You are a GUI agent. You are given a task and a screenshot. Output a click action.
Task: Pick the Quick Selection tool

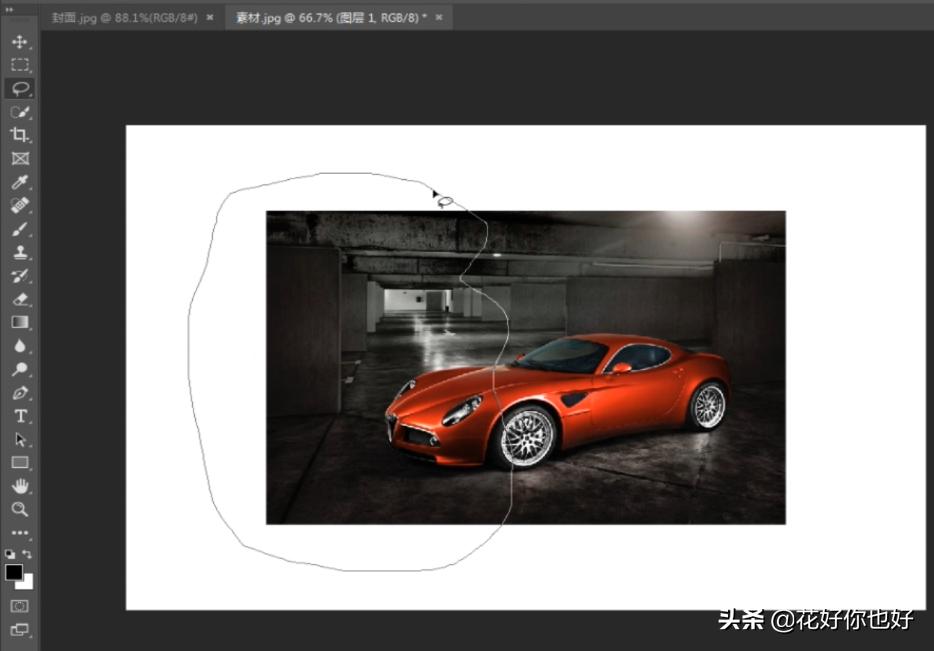pos(19,112)
